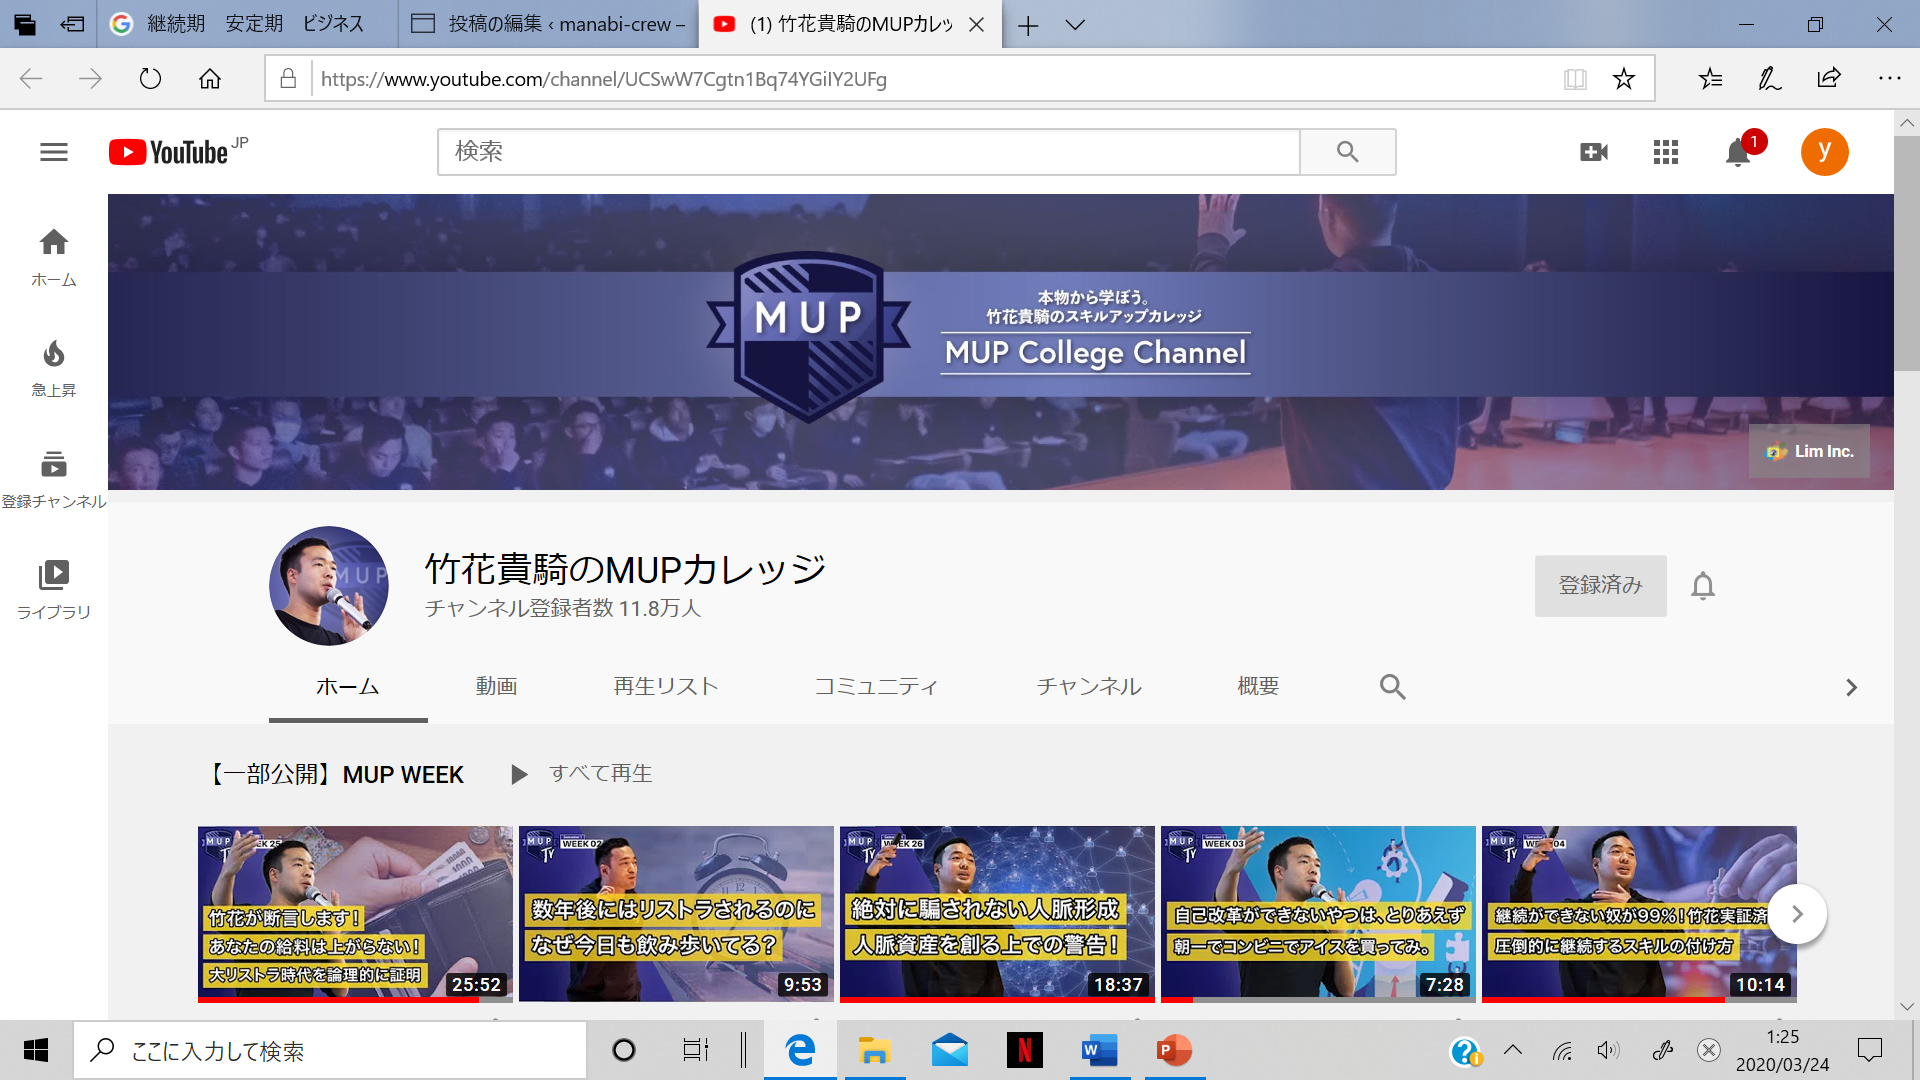Close the YouTube MUP browser tab
The width and height of the screenshot is (1920, 1080).
coord(977,25)
